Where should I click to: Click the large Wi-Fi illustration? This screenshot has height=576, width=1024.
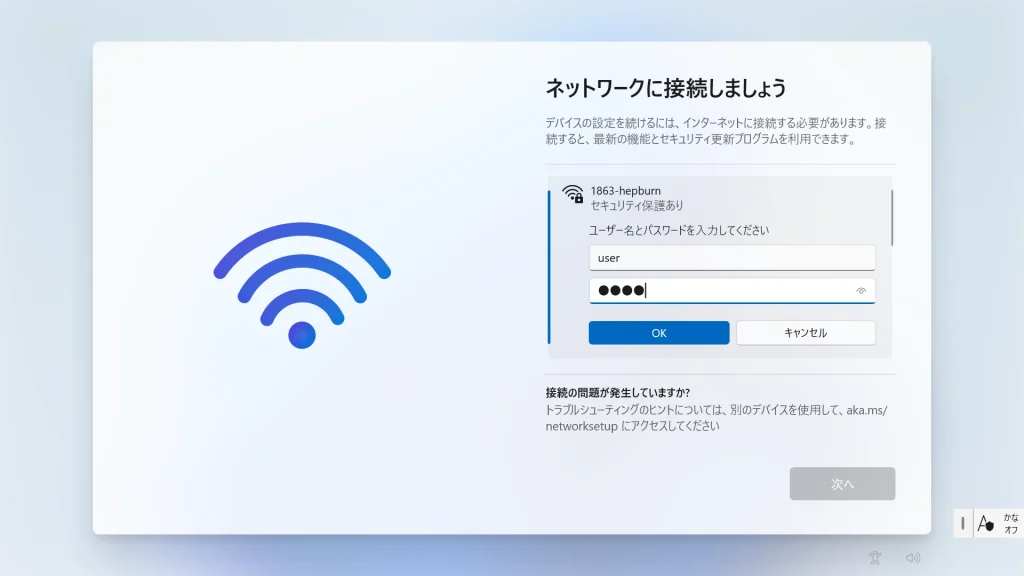click(302, 285)
